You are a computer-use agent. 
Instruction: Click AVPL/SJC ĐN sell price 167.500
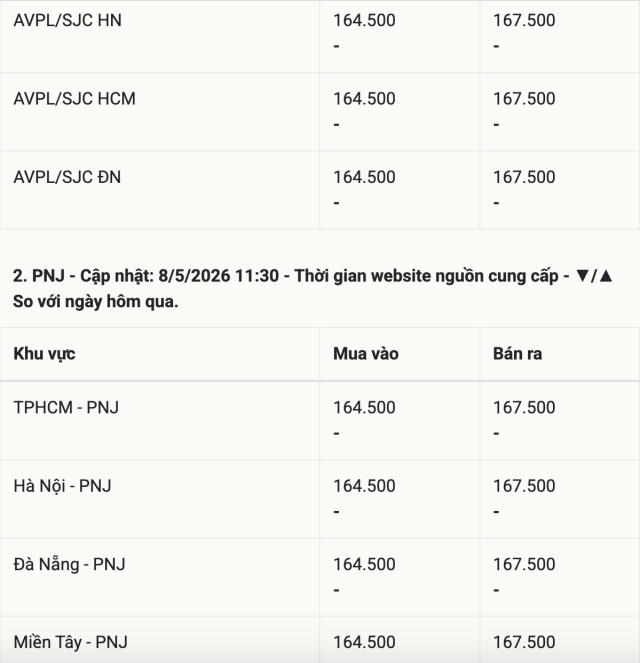pyautogui.click(x=524, y=177)
